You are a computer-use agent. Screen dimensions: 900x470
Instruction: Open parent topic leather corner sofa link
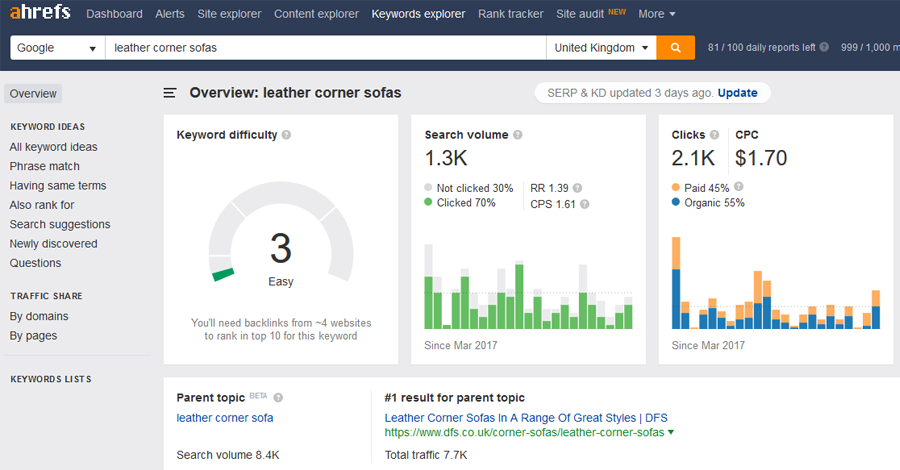[x=225, y=418]
